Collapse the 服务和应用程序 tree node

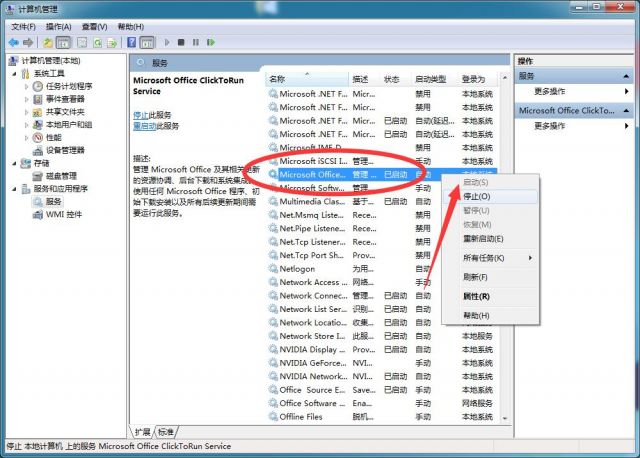point(15,189)
